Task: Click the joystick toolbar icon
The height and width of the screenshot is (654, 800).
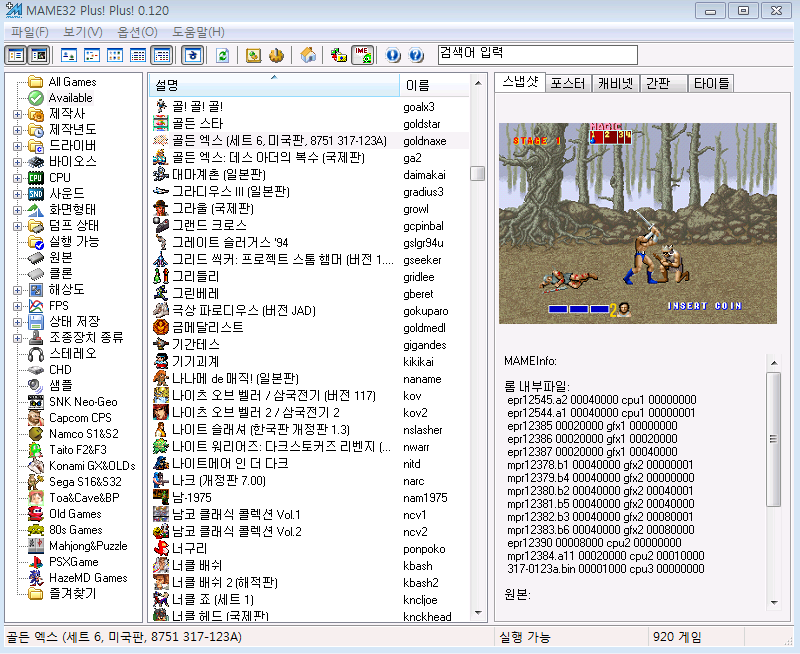Action: click(276, 55)
